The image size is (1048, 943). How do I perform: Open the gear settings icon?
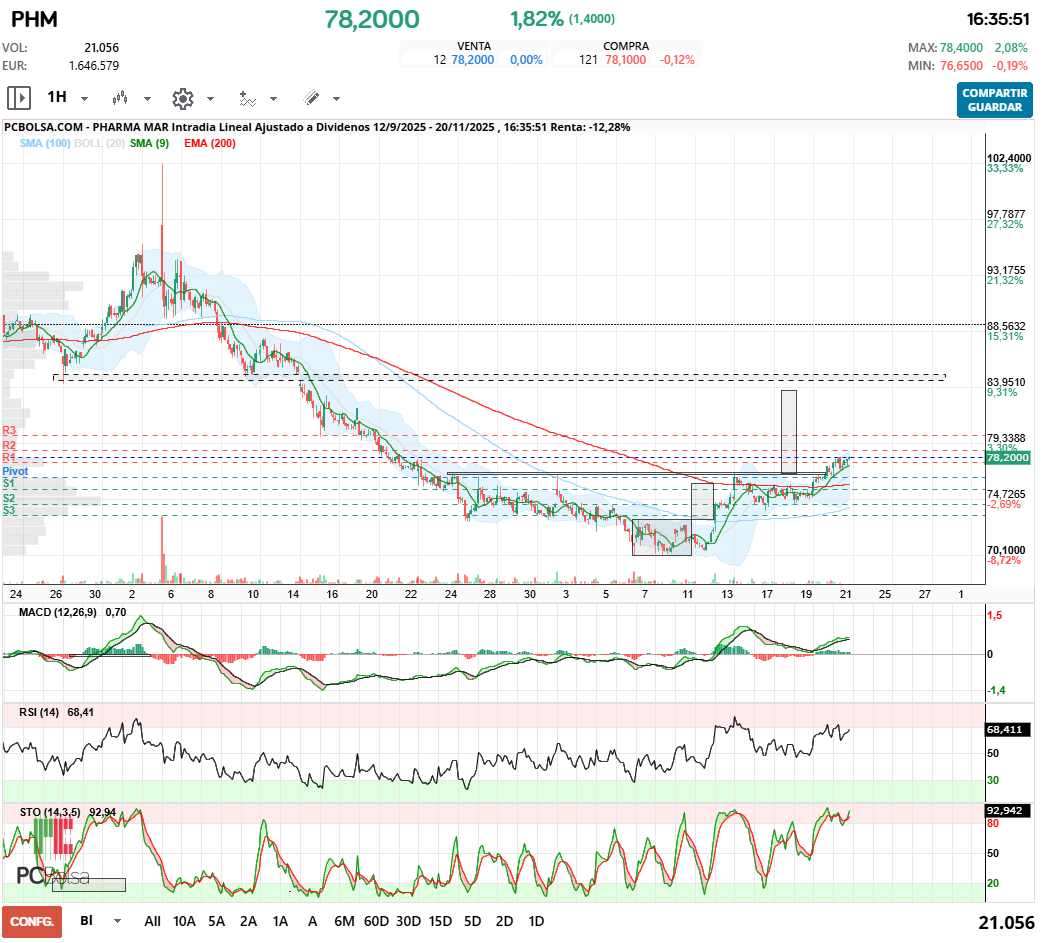(182, 98)
